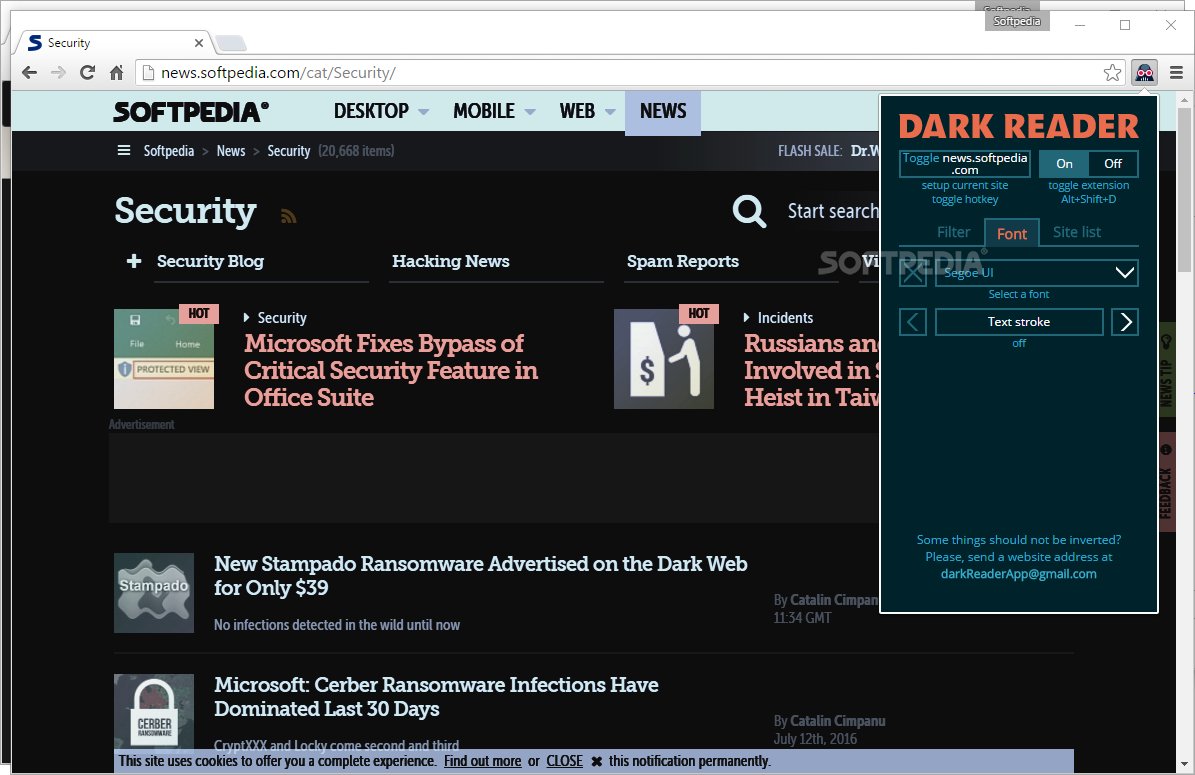The image size is (1195, 775).
Task: Turn Dark Reader On
Action: (x=1064, y=163)
